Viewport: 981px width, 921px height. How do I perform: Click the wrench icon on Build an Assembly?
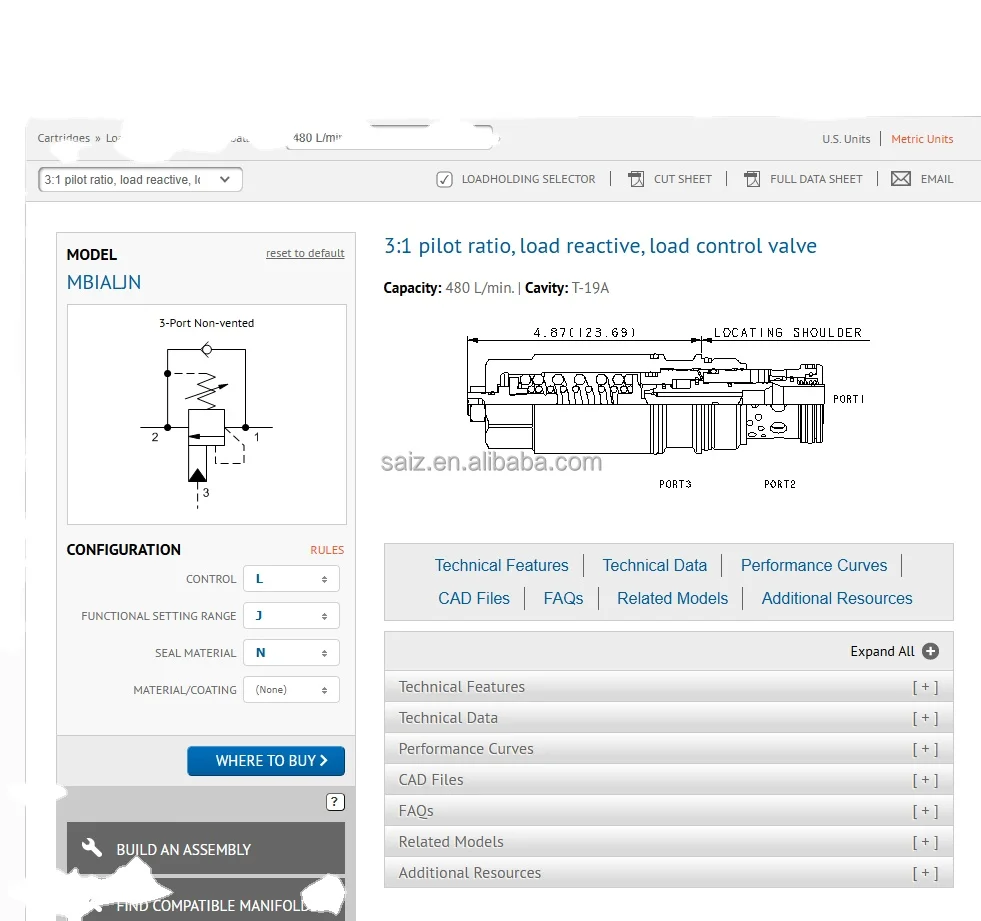coord(91,848)
